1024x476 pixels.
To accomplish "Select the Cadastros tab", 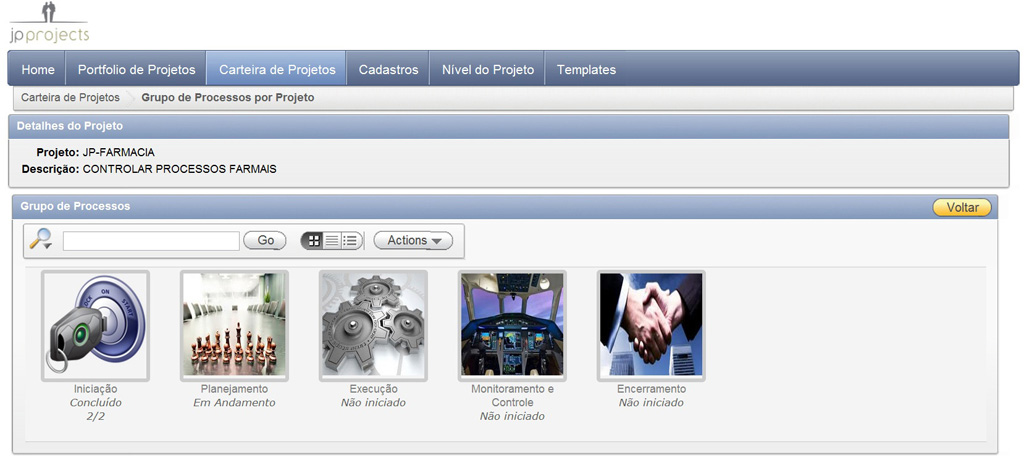I will click(x=389, y=69).
